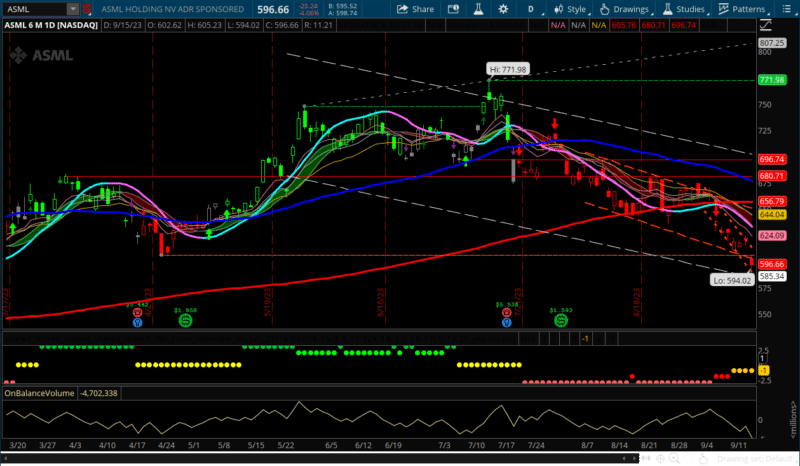The height and width of the screenshot is (466, 800).
Task: Click the ASML 6 M 1D [NASDAQ] chart label
Action: click(x=51, y=25)
